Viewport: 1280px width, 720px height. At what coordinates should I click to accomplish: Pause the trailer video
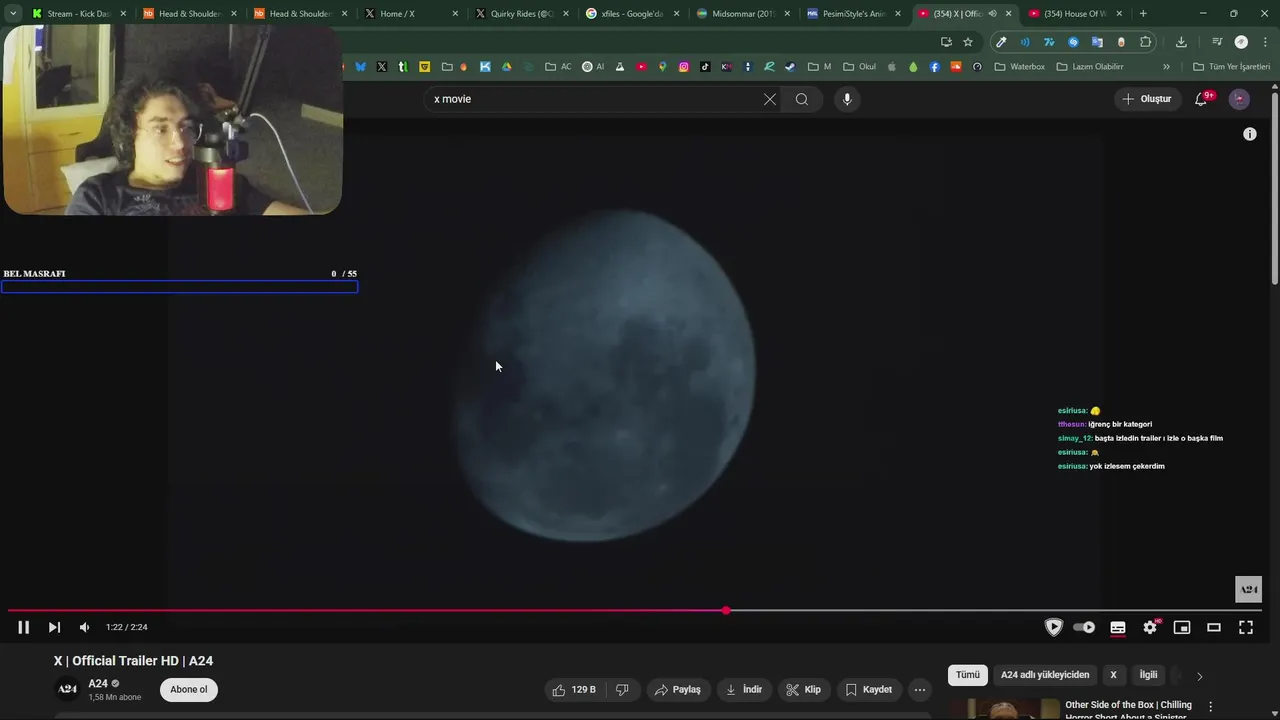point(23,627)
